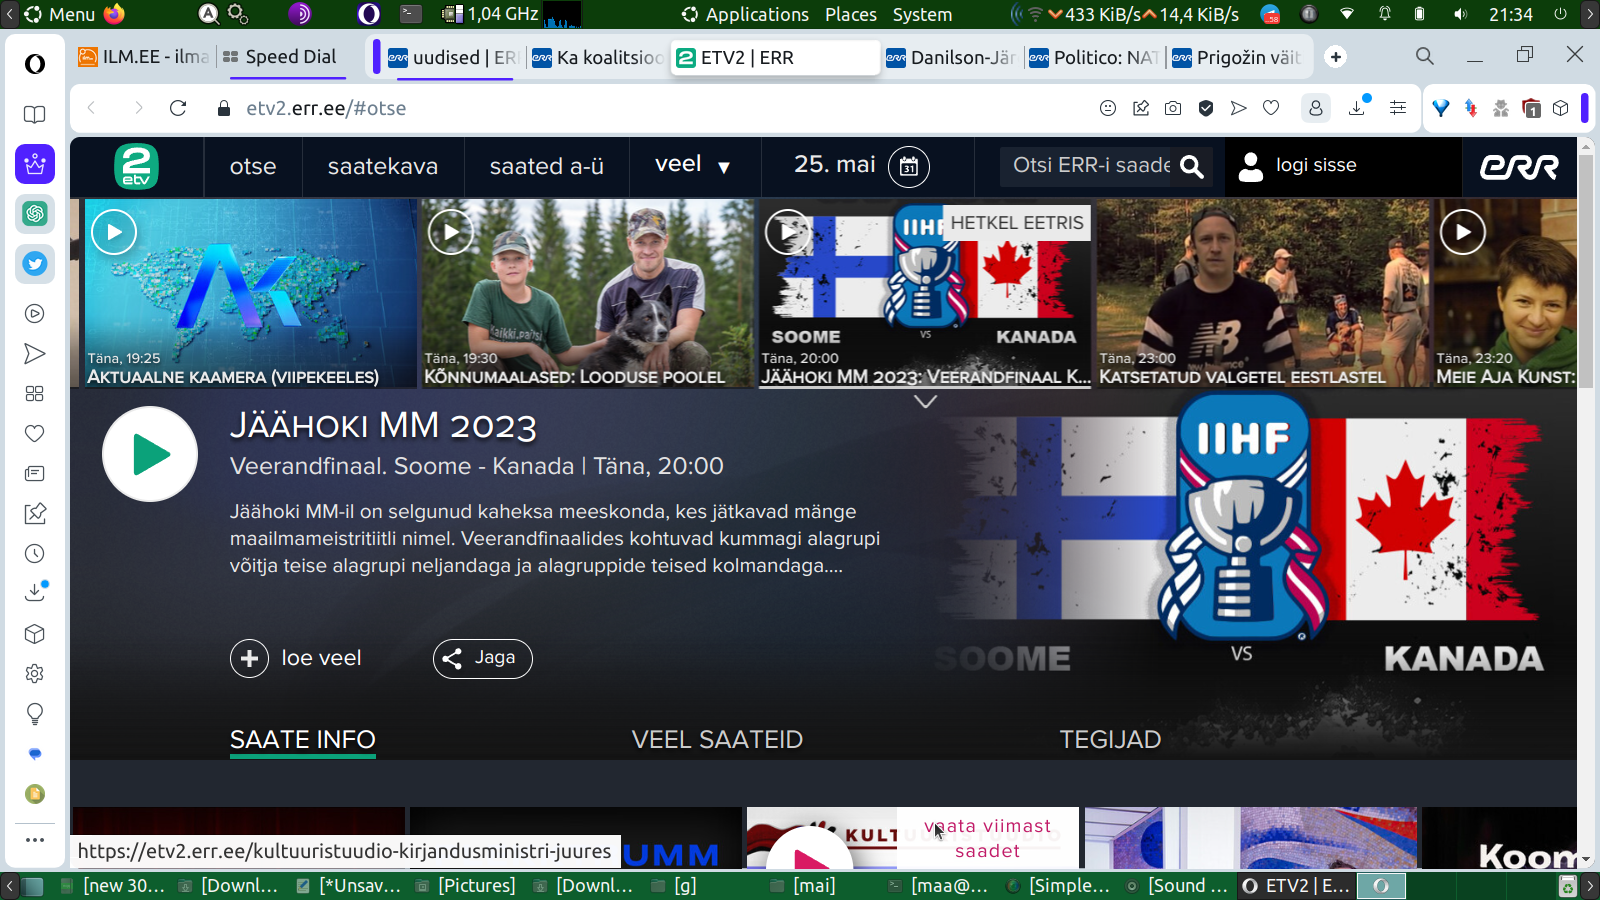This screenshot has height=900, width=1600.
Task: Open ChatGPT in the sidebar
Action: [x=35, y=213]
